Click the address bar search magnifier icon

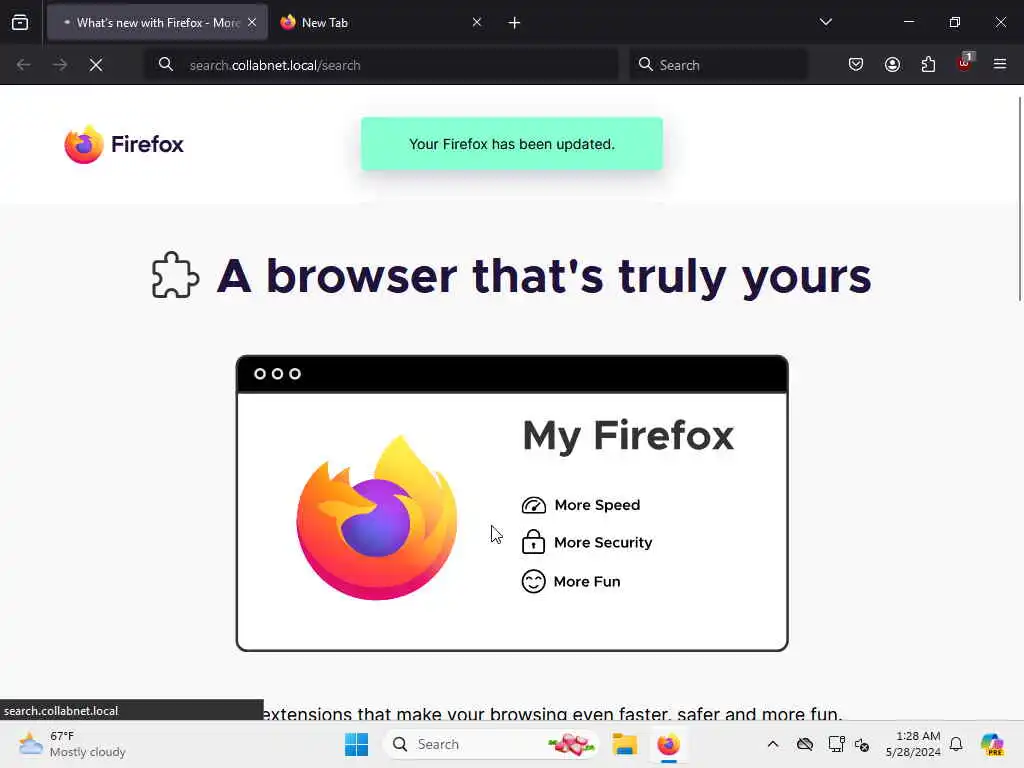[x=166, y=65]
